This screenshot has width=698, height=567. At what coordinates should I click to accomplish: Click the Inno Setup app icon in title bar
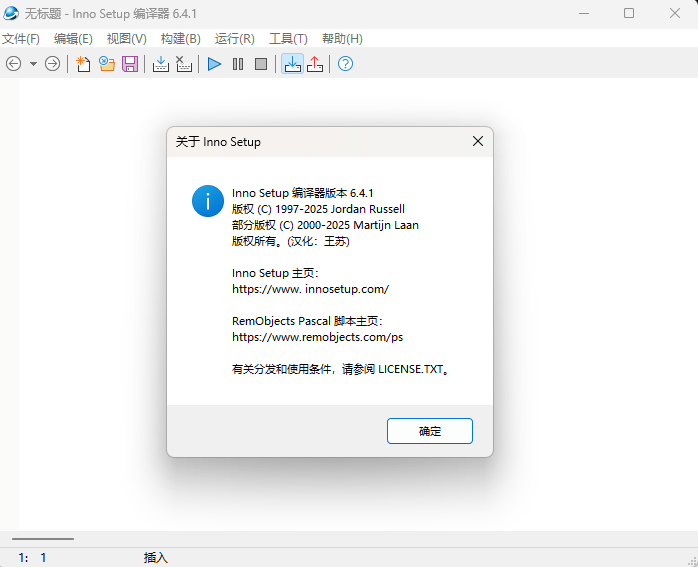click(x=11, y=13)
